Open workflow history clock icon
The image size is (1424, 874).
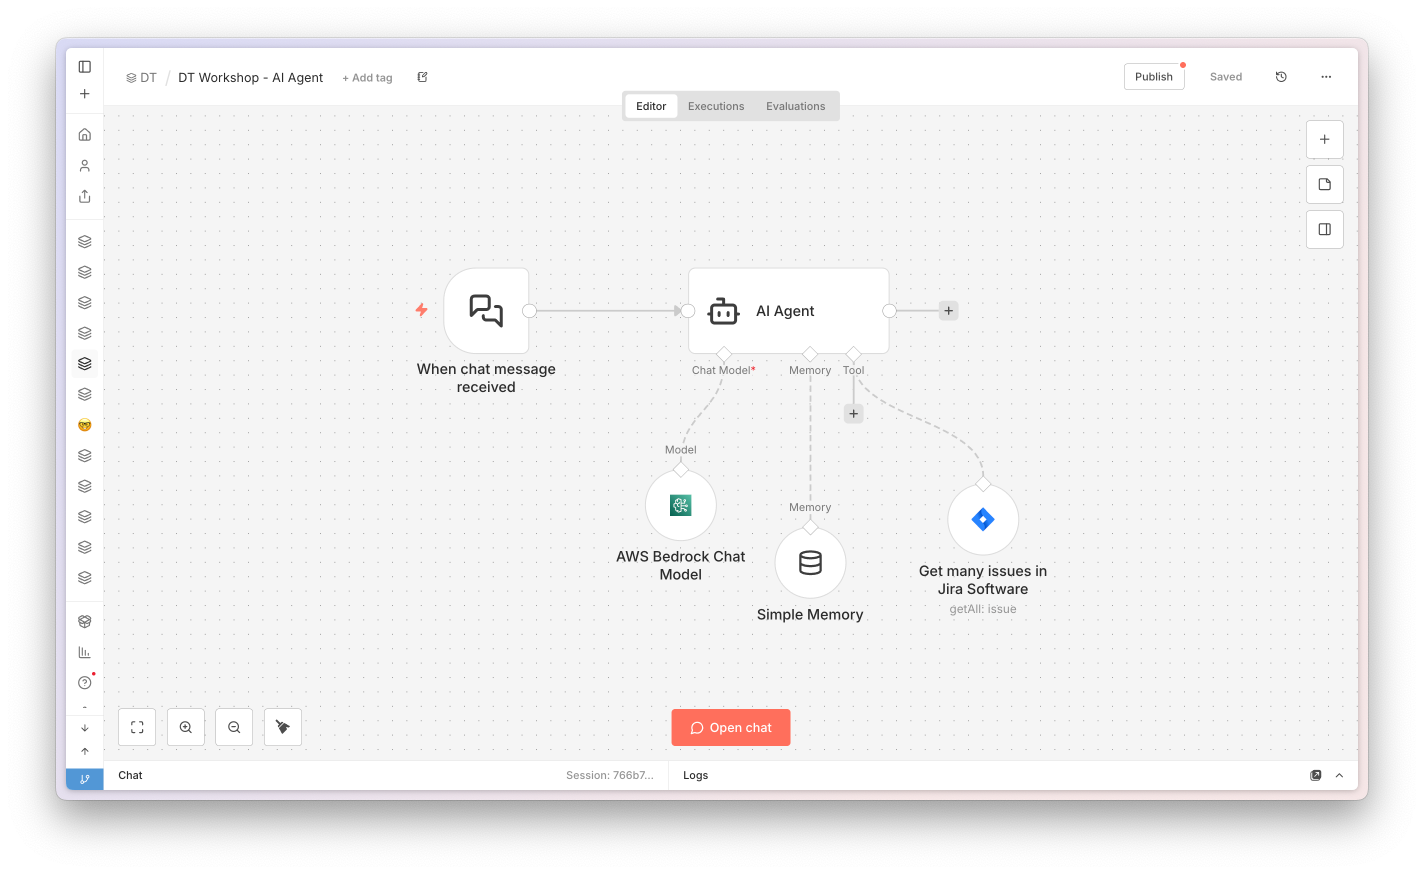click(x=1281, y=77)
